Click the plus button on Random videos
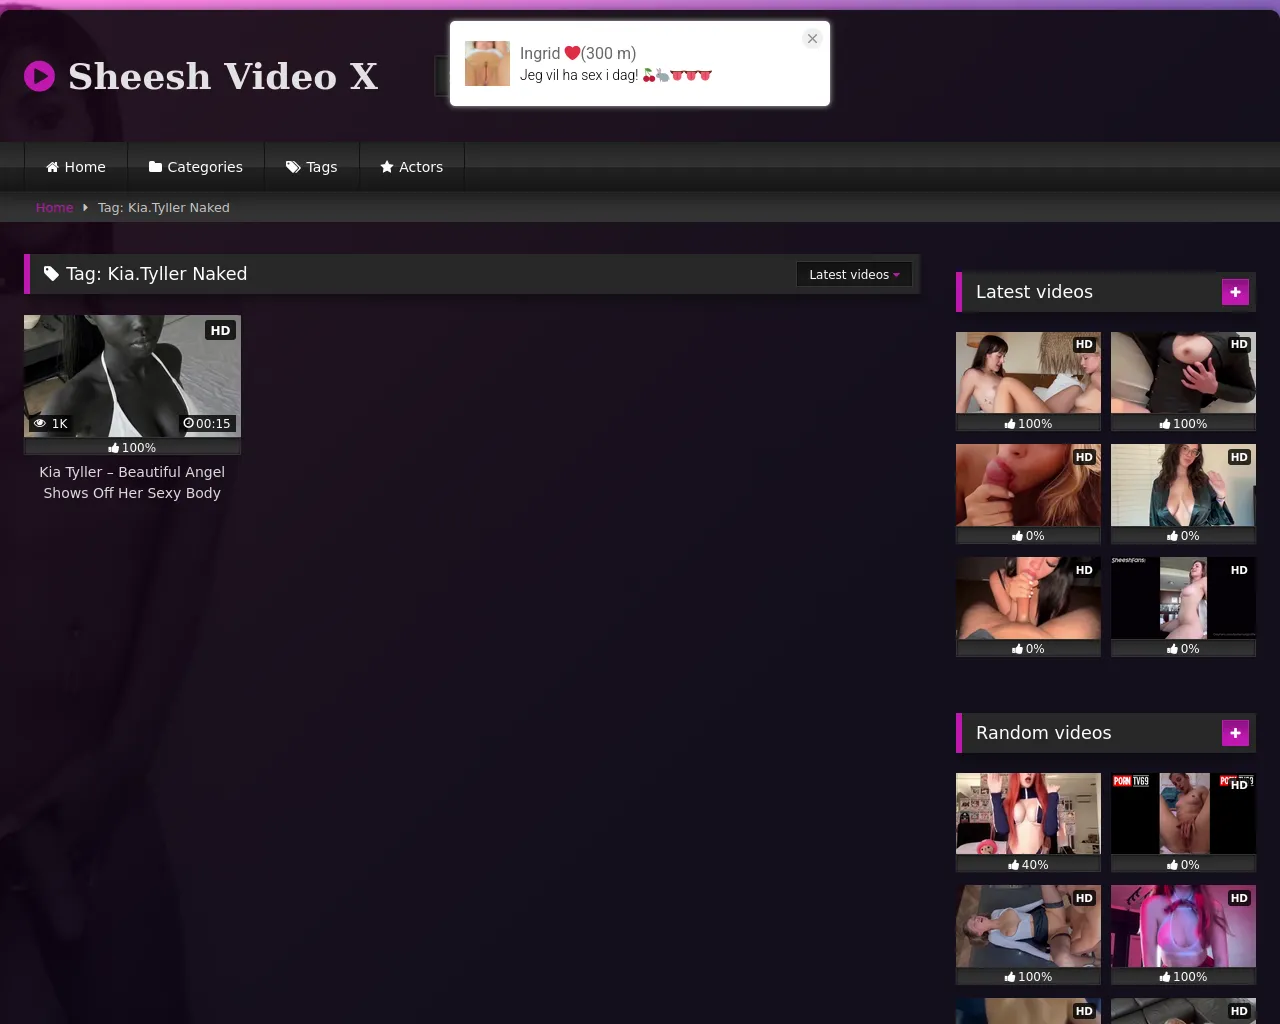 (x=1235, y=733)
